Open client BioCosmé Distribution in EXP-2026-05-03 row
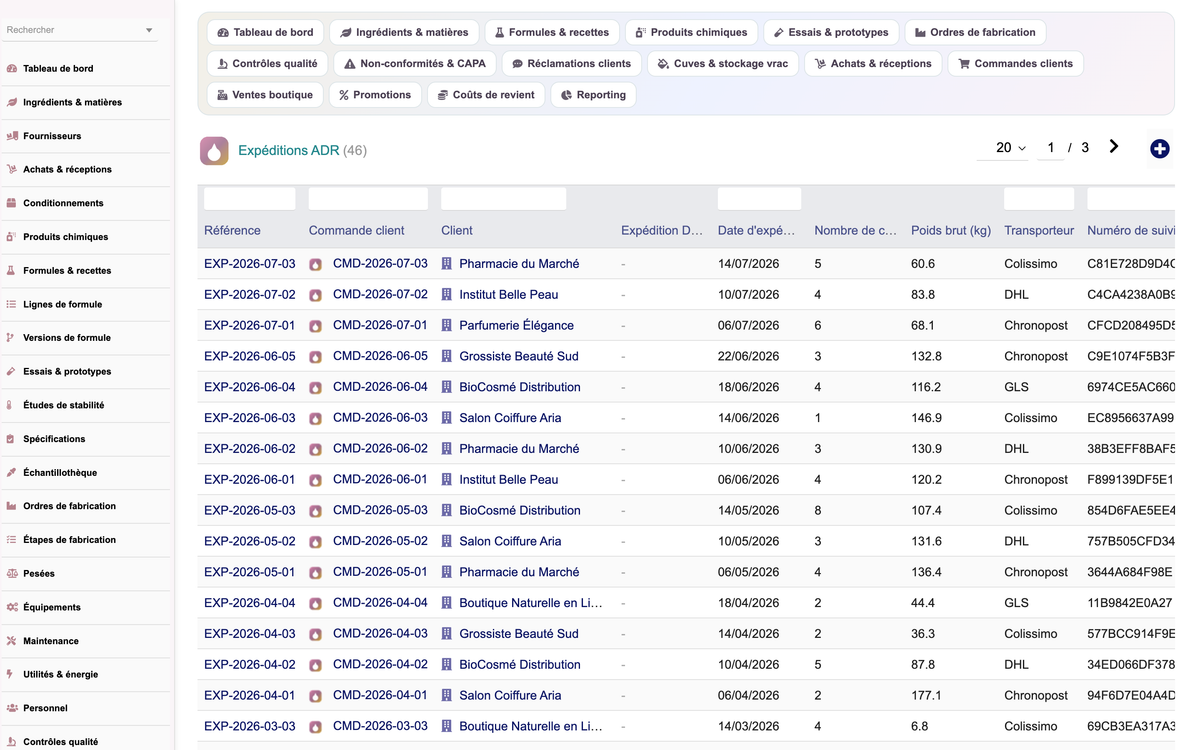 [520, 511]
